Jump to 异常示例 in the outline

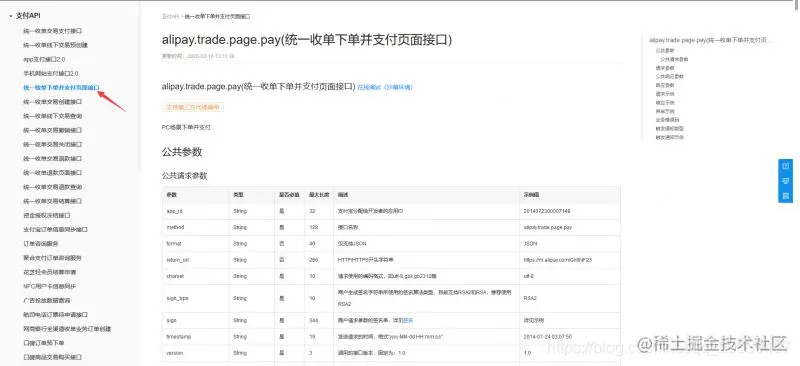665,111
